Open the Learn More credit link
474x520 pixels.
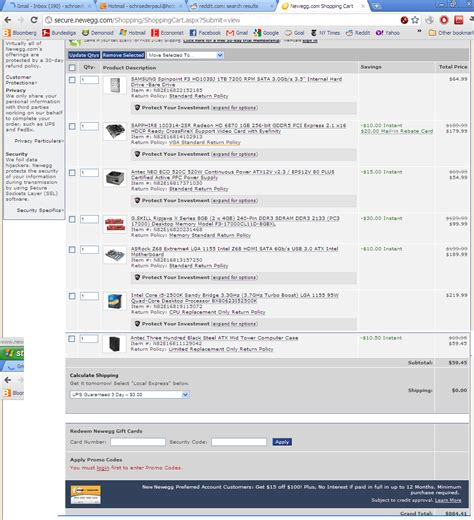click(448, 500)
